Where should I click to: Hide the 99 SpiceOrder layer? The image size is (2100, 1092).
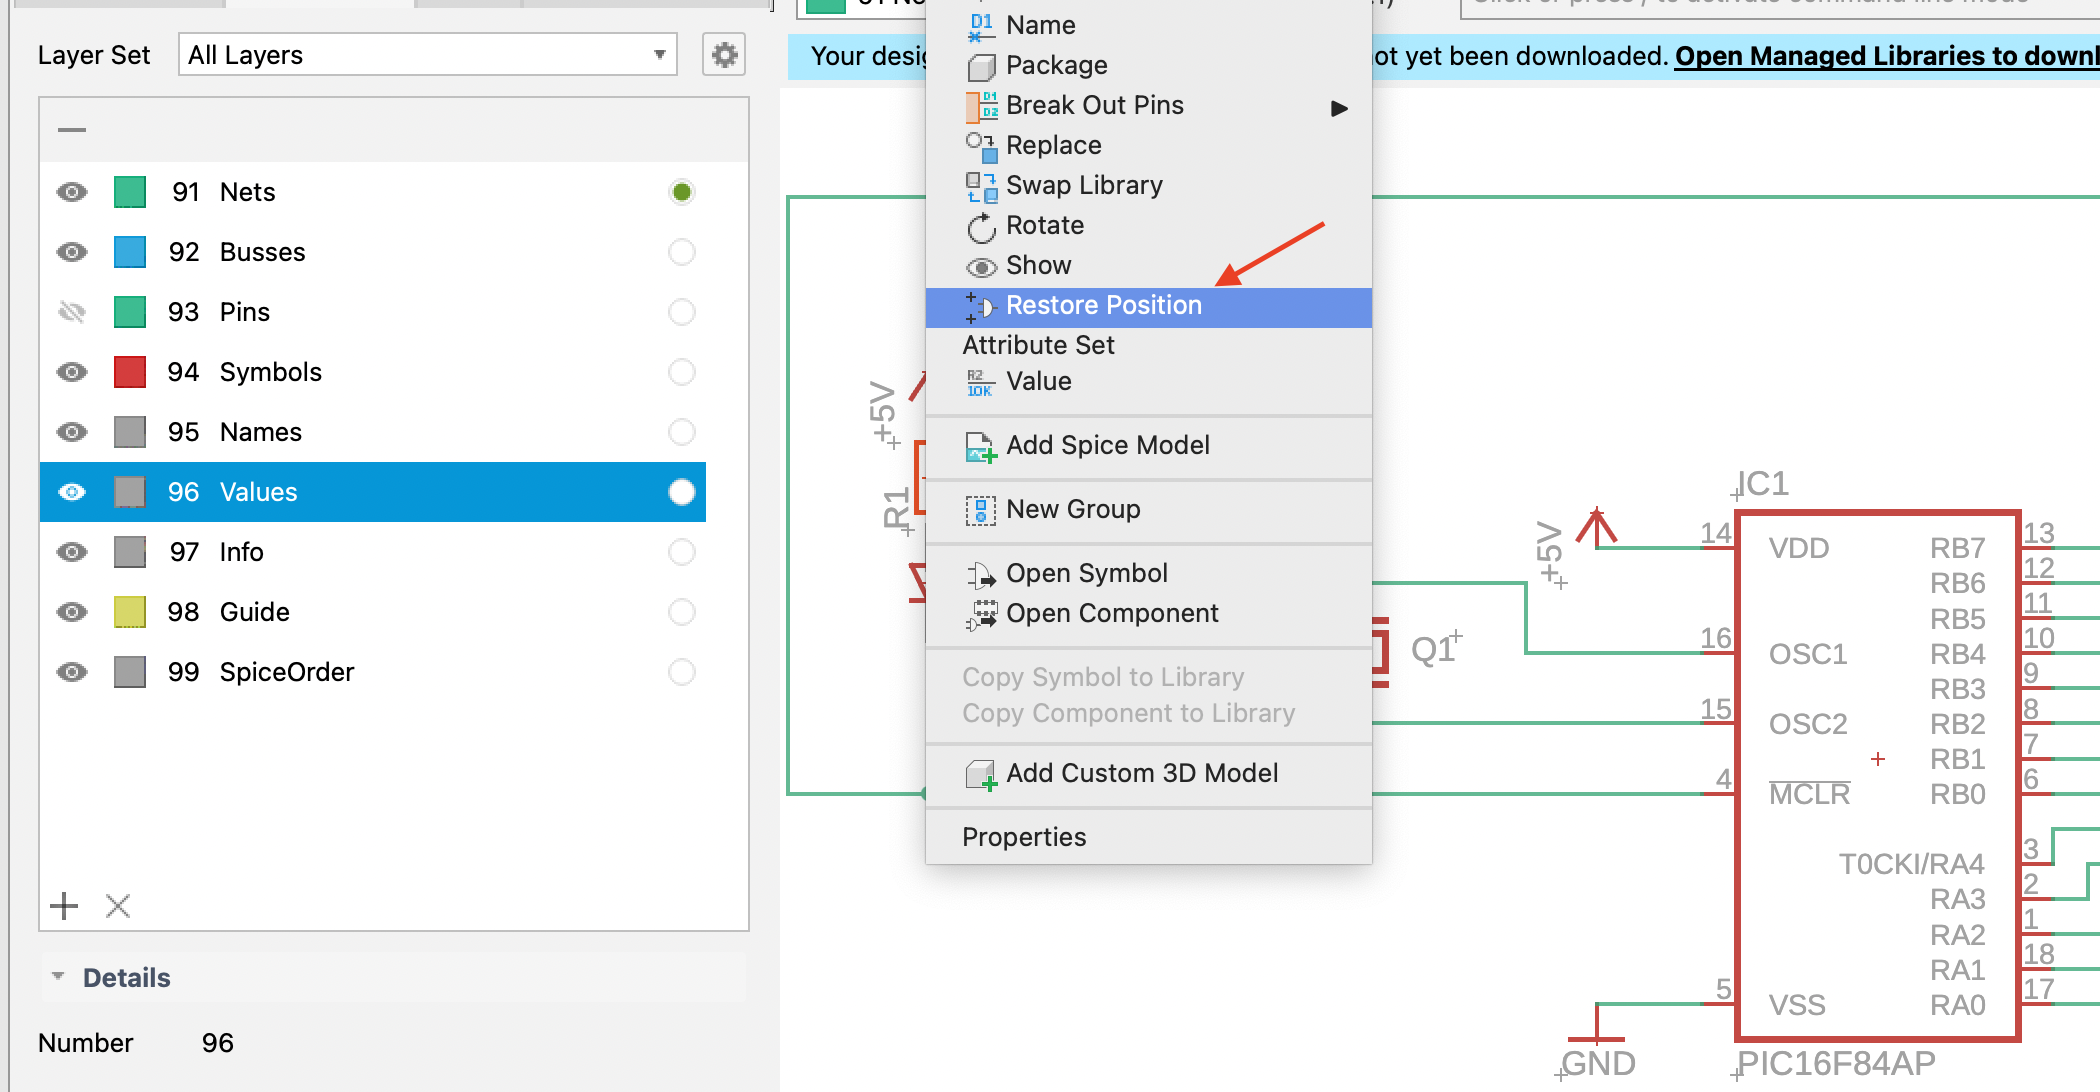click(x=72, y=672)
